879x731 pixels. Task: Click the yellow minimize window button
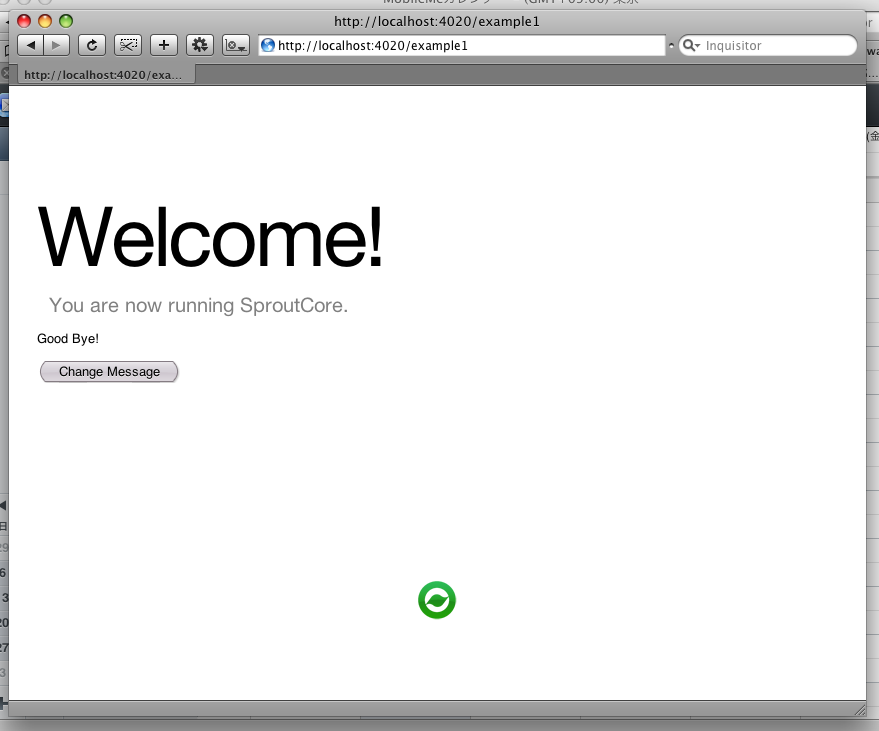coord(45,21)
